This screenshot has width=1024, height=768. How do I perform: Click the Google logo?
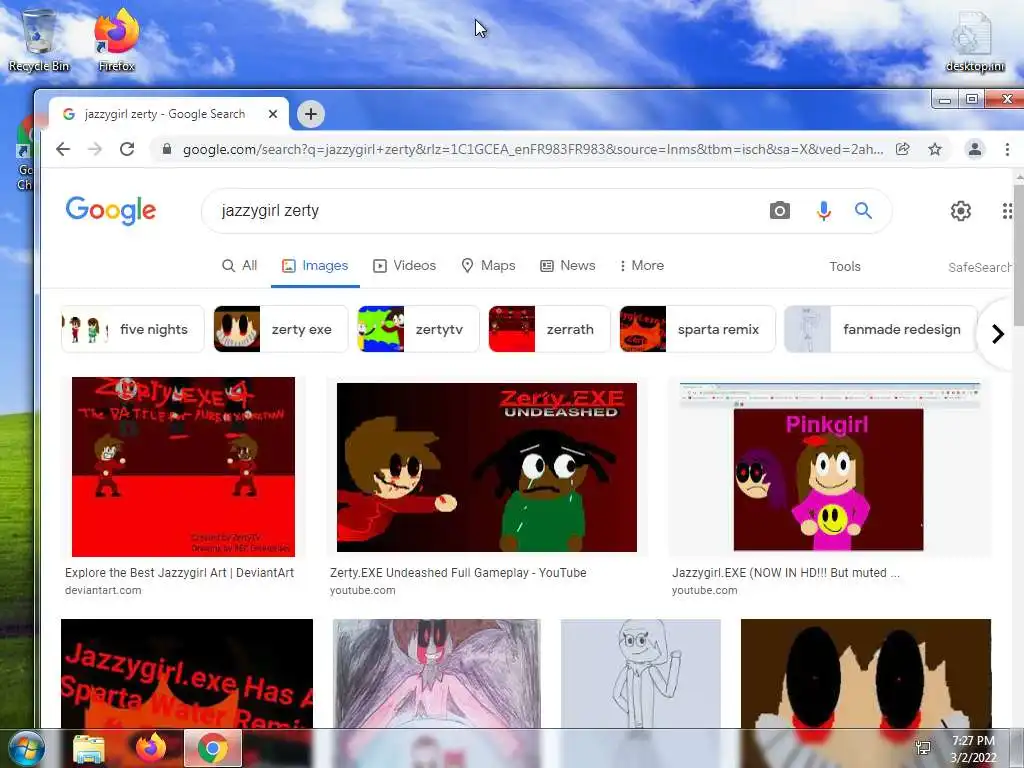[x=110, y=210]
